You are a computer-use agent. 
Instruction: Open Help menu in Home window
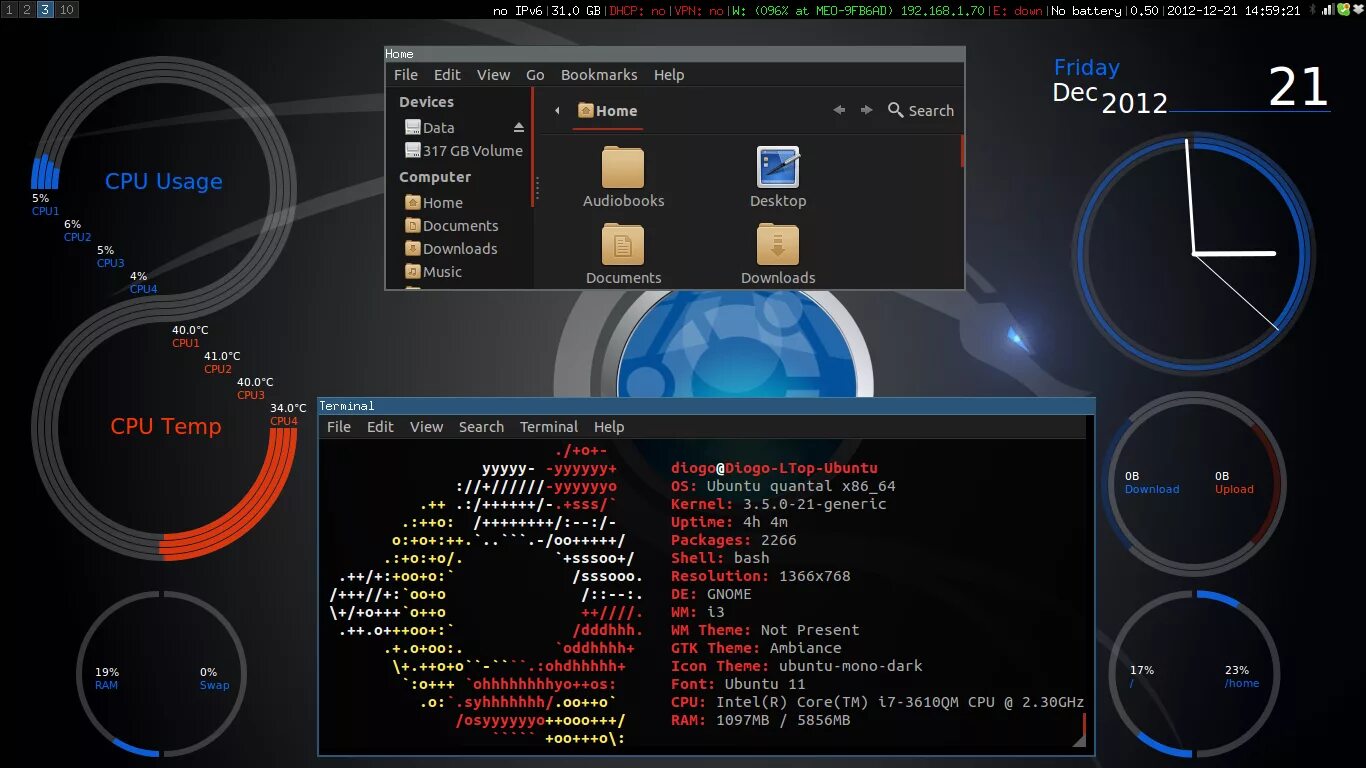pos(669,75)
